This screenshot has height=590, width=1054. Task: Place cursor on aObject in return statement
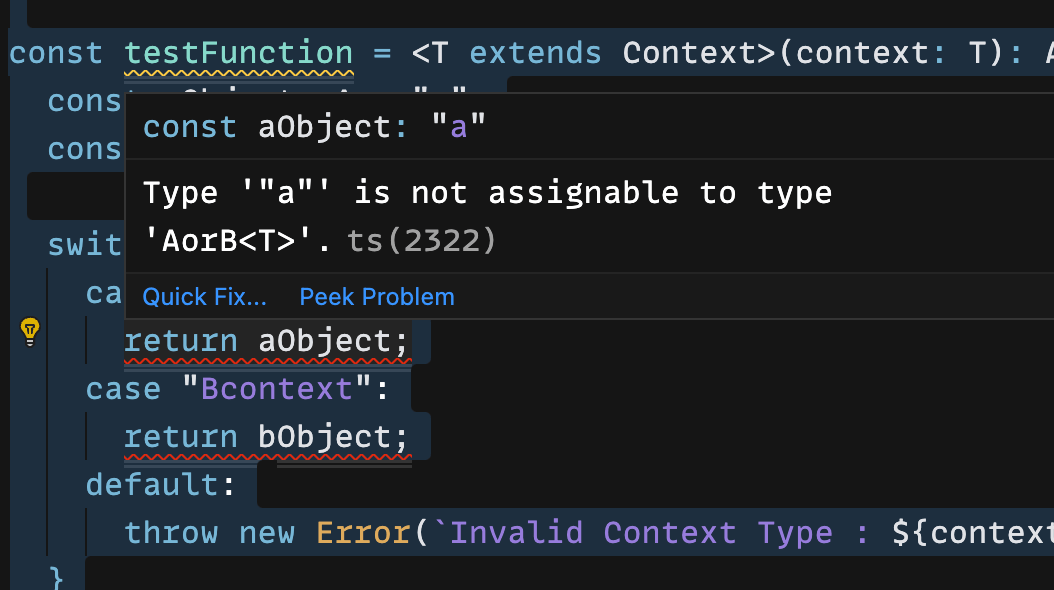click(333, 342)
